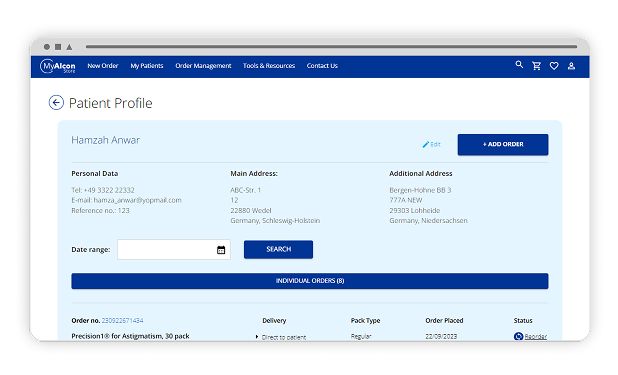Click the 29303 Lohheide line

(x=415, y=211)
